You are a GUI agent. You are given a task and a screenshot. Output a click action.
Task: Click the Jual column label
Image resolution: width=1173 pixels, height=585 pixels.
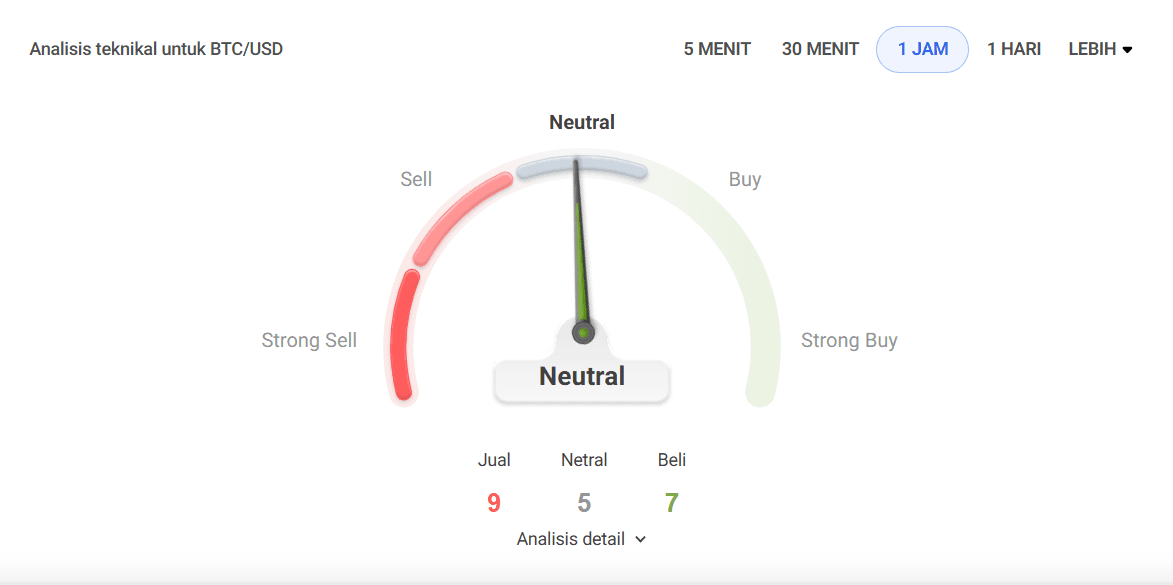pos(494,460)
